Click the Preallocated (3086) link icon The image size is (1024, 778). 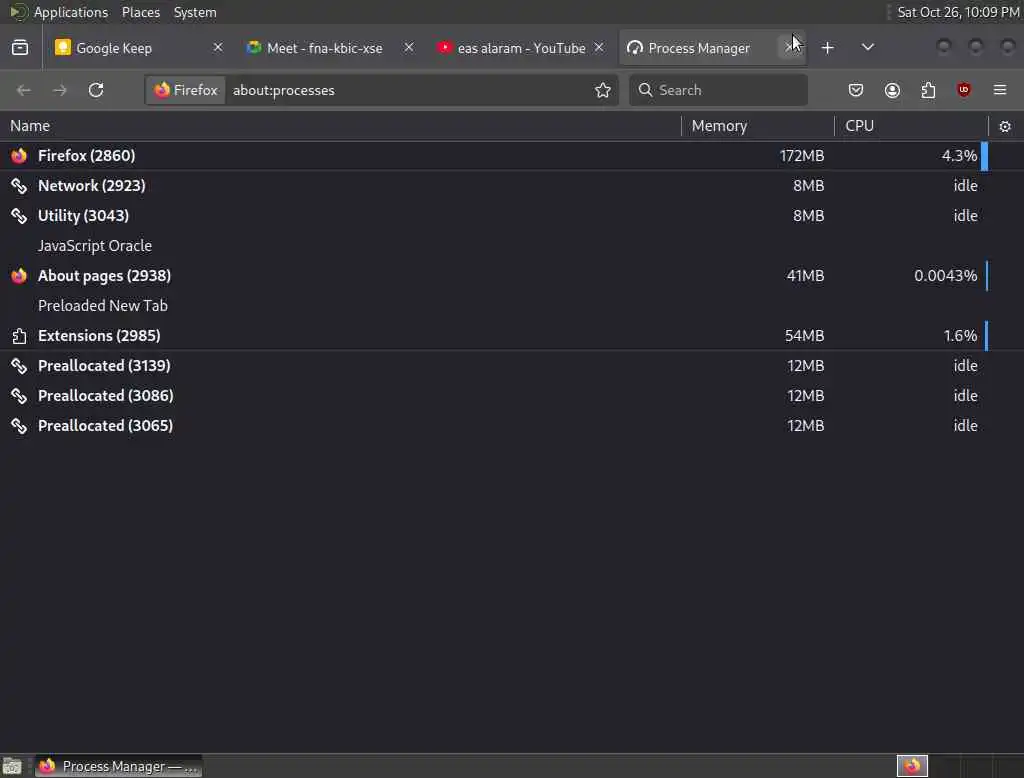pos(19,396)
